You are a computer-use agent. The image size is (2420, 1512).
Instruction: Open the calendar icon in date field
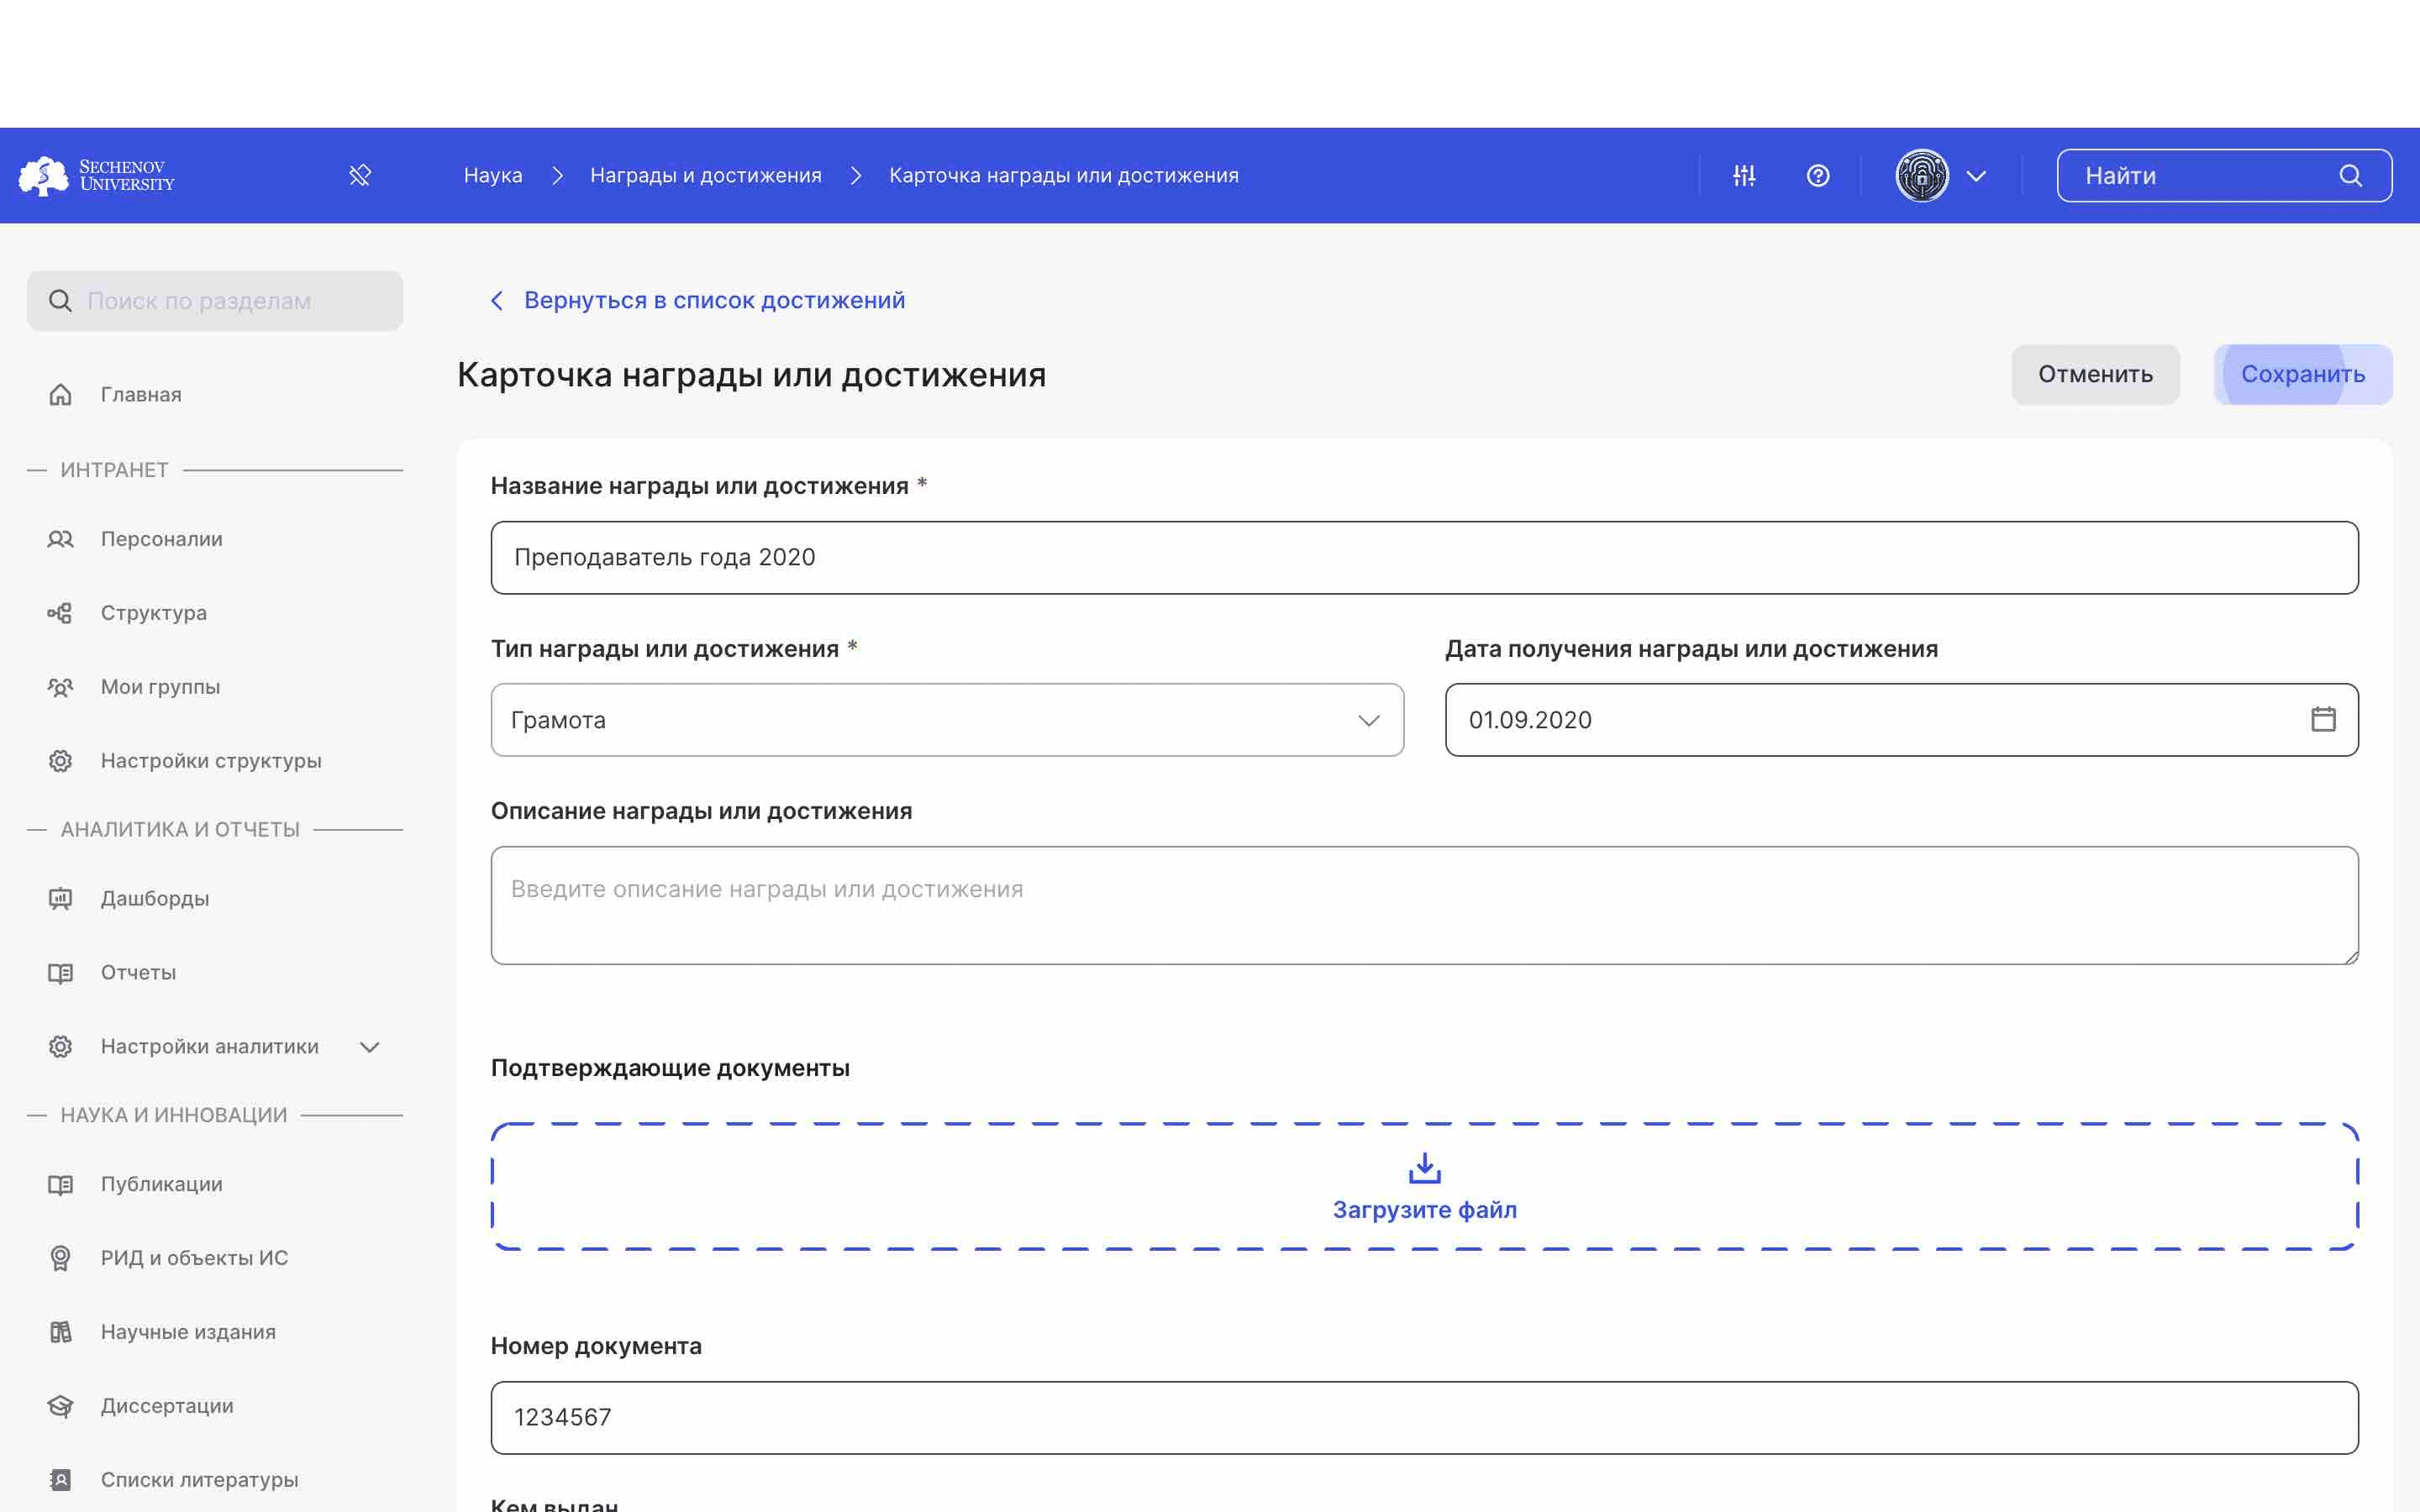pyautogui.click(x=2323, y=720)
